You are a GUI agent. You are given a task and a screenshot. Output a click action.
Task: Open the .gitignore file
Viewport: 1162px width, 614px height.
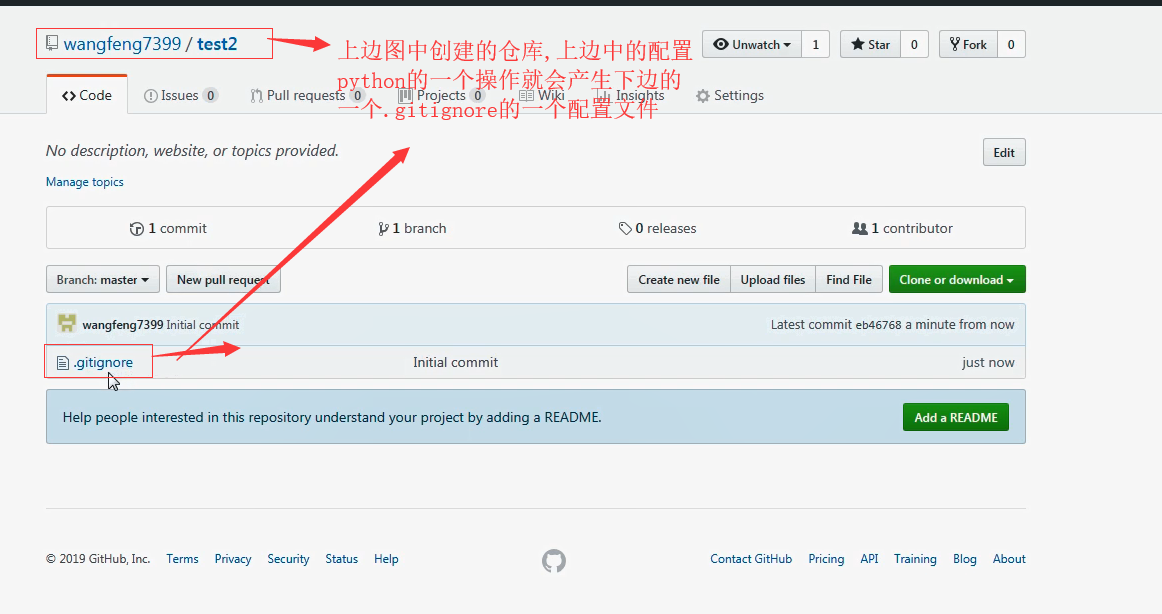click(103, 362)
